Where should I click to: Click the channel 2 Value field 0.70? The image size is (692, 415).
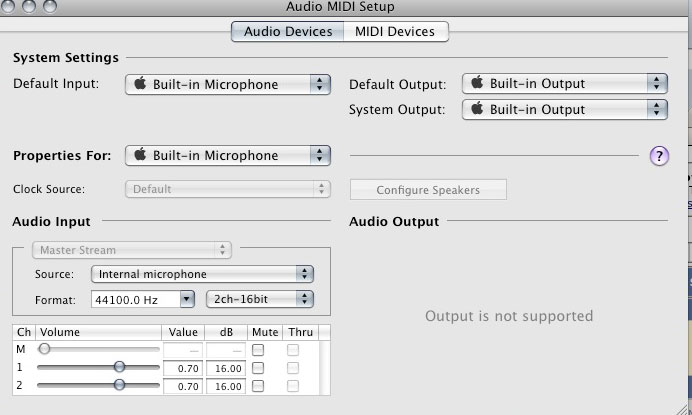click(x=183, y=386)
